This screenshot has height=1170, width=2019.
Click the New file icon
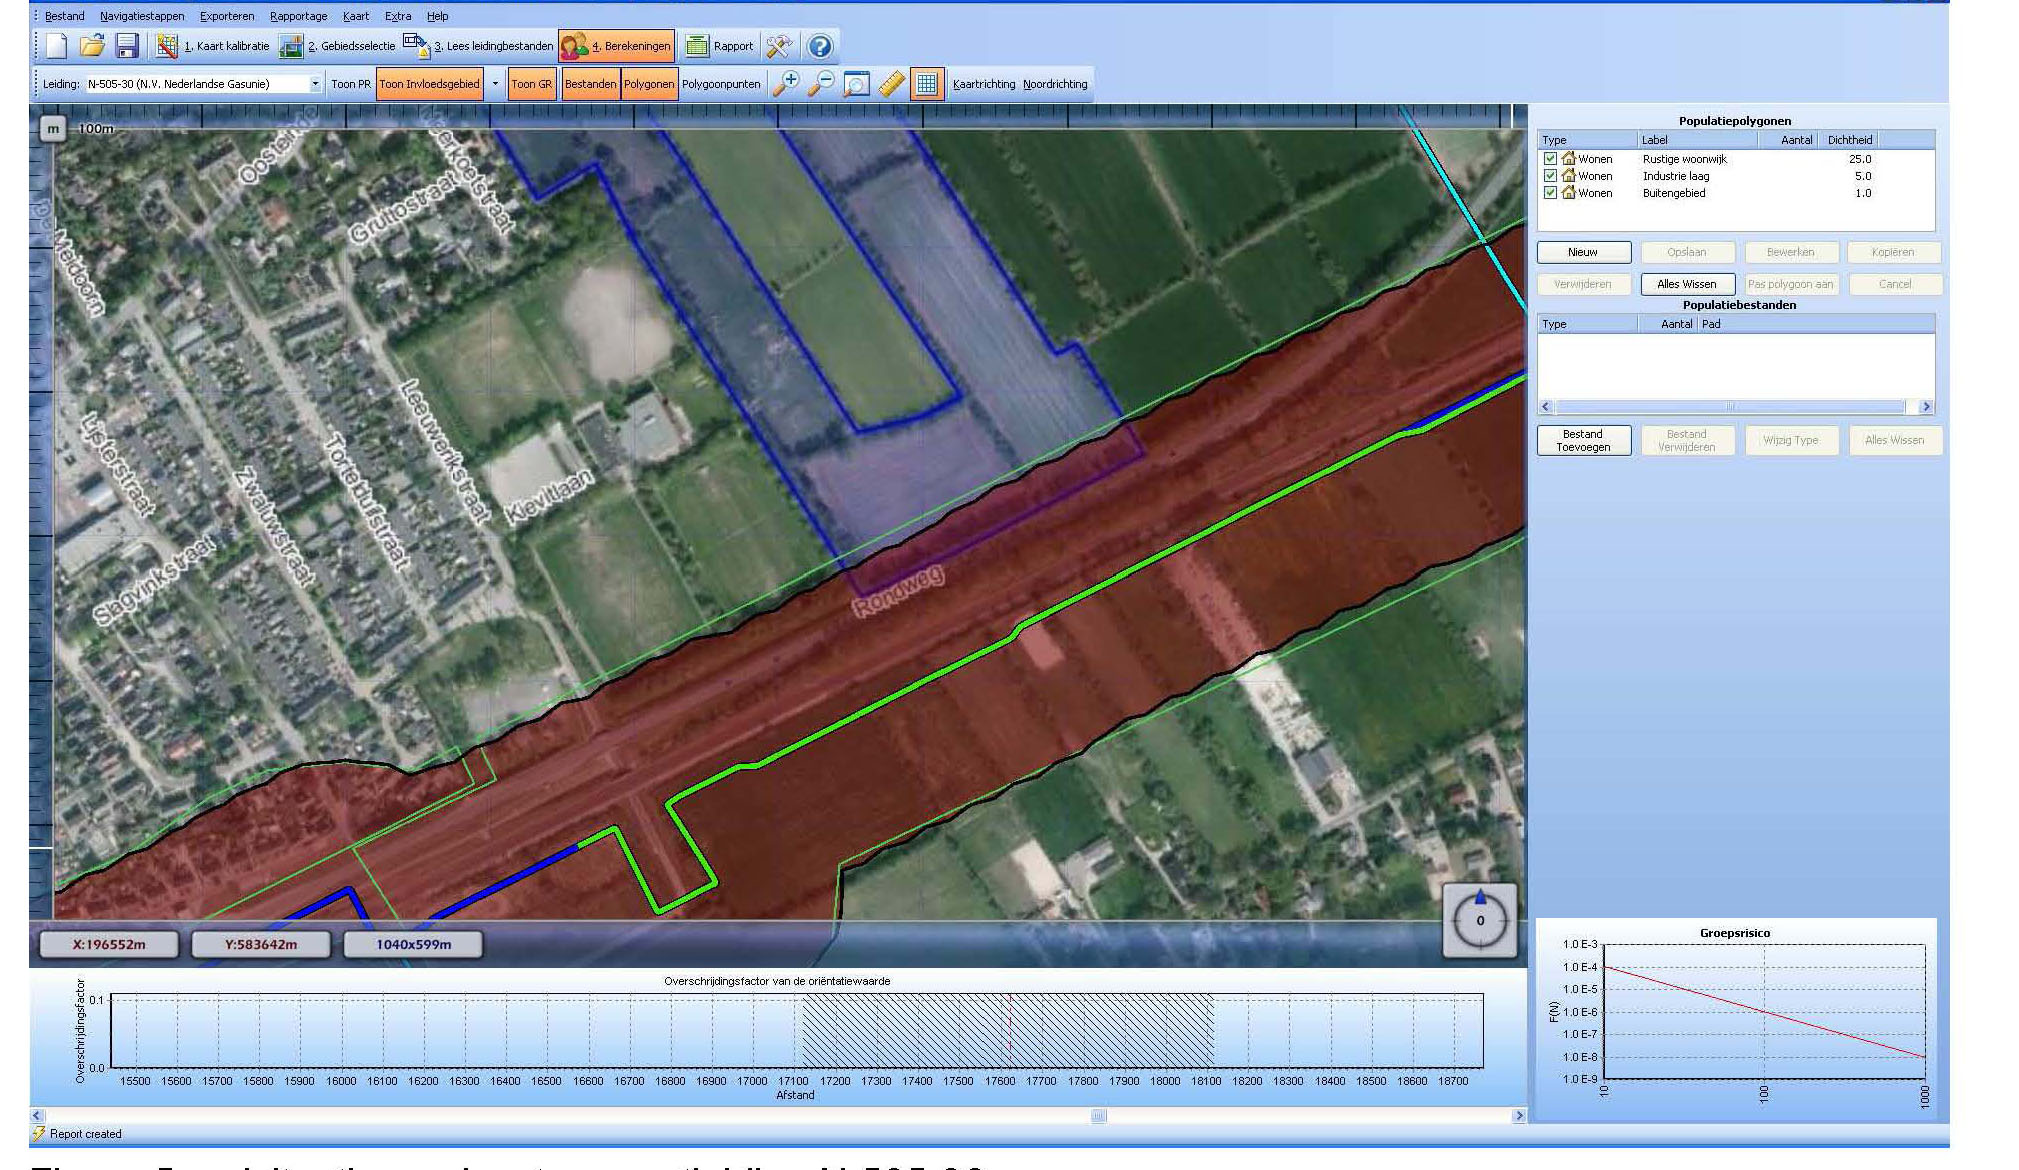(57, 46)
